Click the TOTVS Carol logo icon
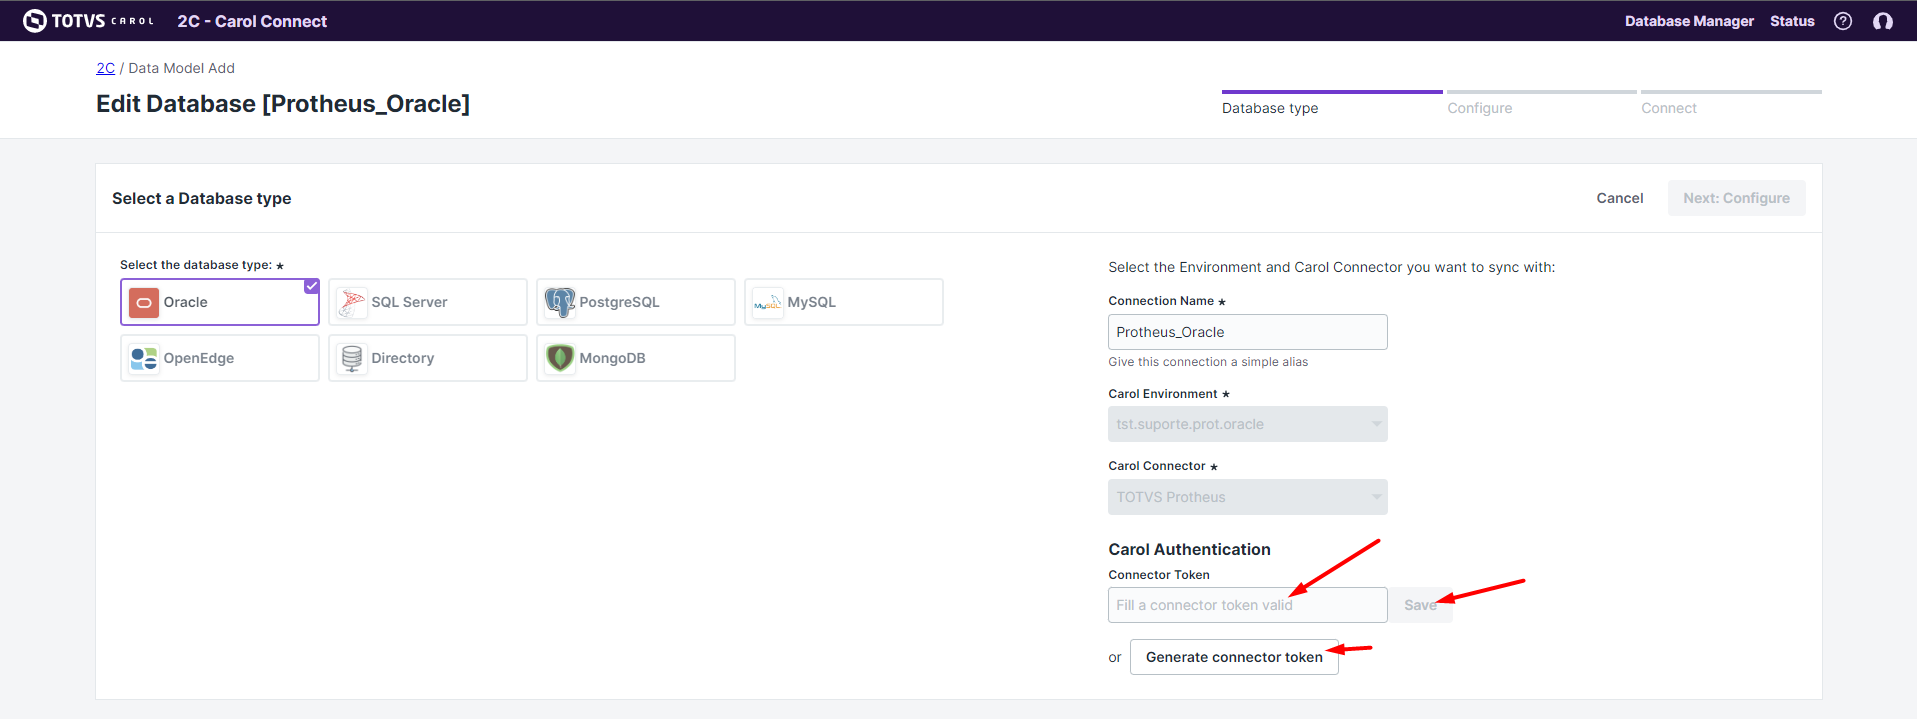The width and height of the screenshot is (1917, 719). pyautogui.click(x=35, y=21)
